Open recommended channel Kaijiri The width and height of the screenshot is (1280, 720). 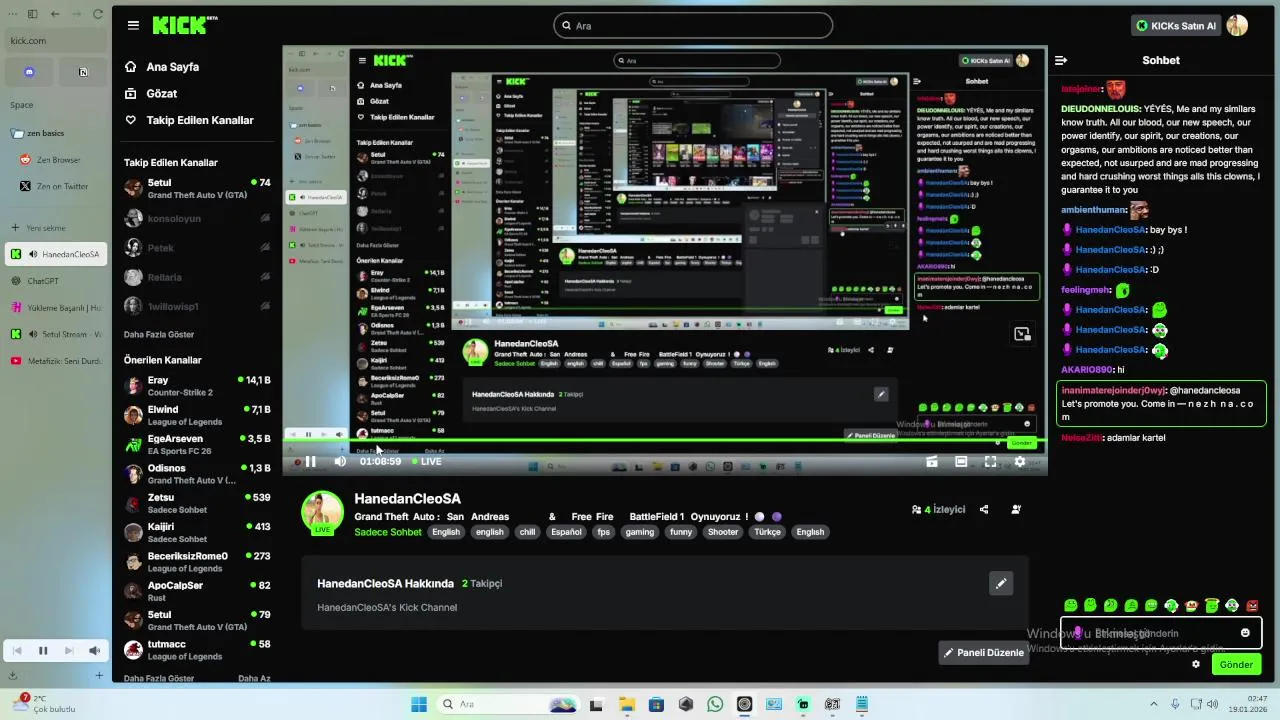197,532
